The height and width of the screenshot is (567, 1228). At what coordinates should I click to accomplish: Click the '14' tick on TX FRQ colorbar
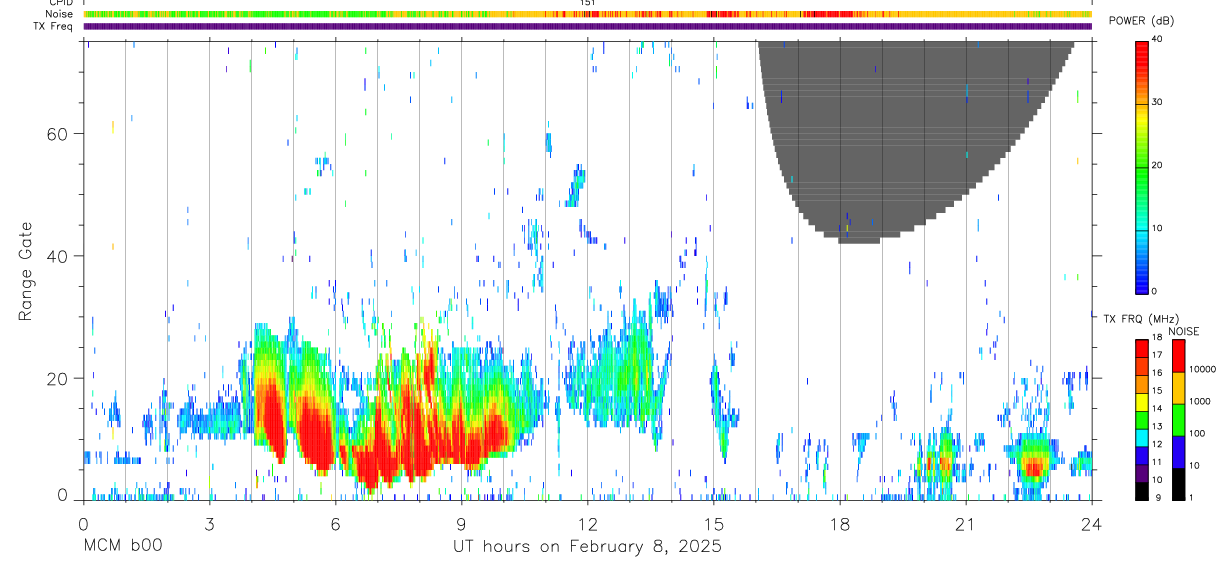pos(1159,408)
